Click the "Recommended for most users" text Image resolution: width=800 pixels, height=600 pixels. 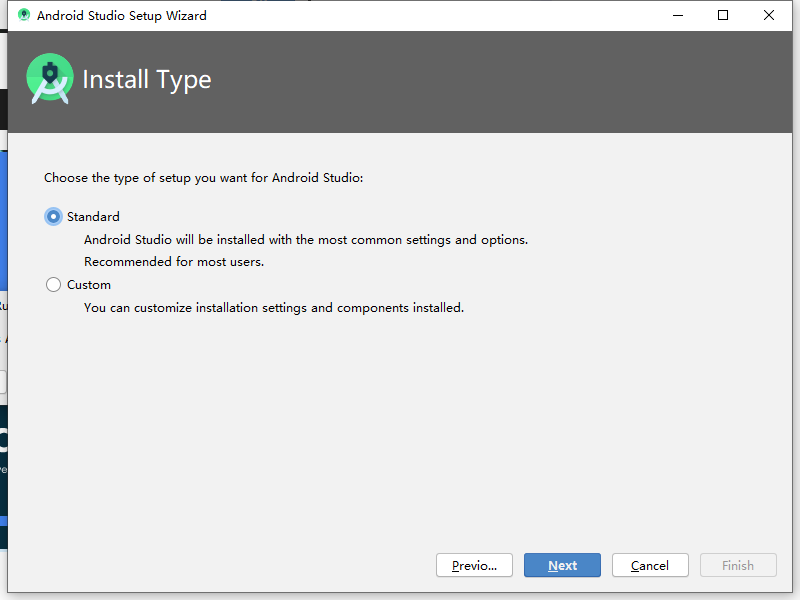[174, 262]
